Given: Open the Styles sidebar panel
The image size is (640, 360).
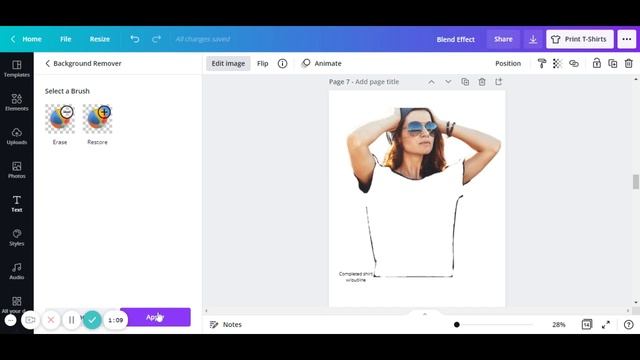Looking at the screenshot, I should [x=17, y=237].
